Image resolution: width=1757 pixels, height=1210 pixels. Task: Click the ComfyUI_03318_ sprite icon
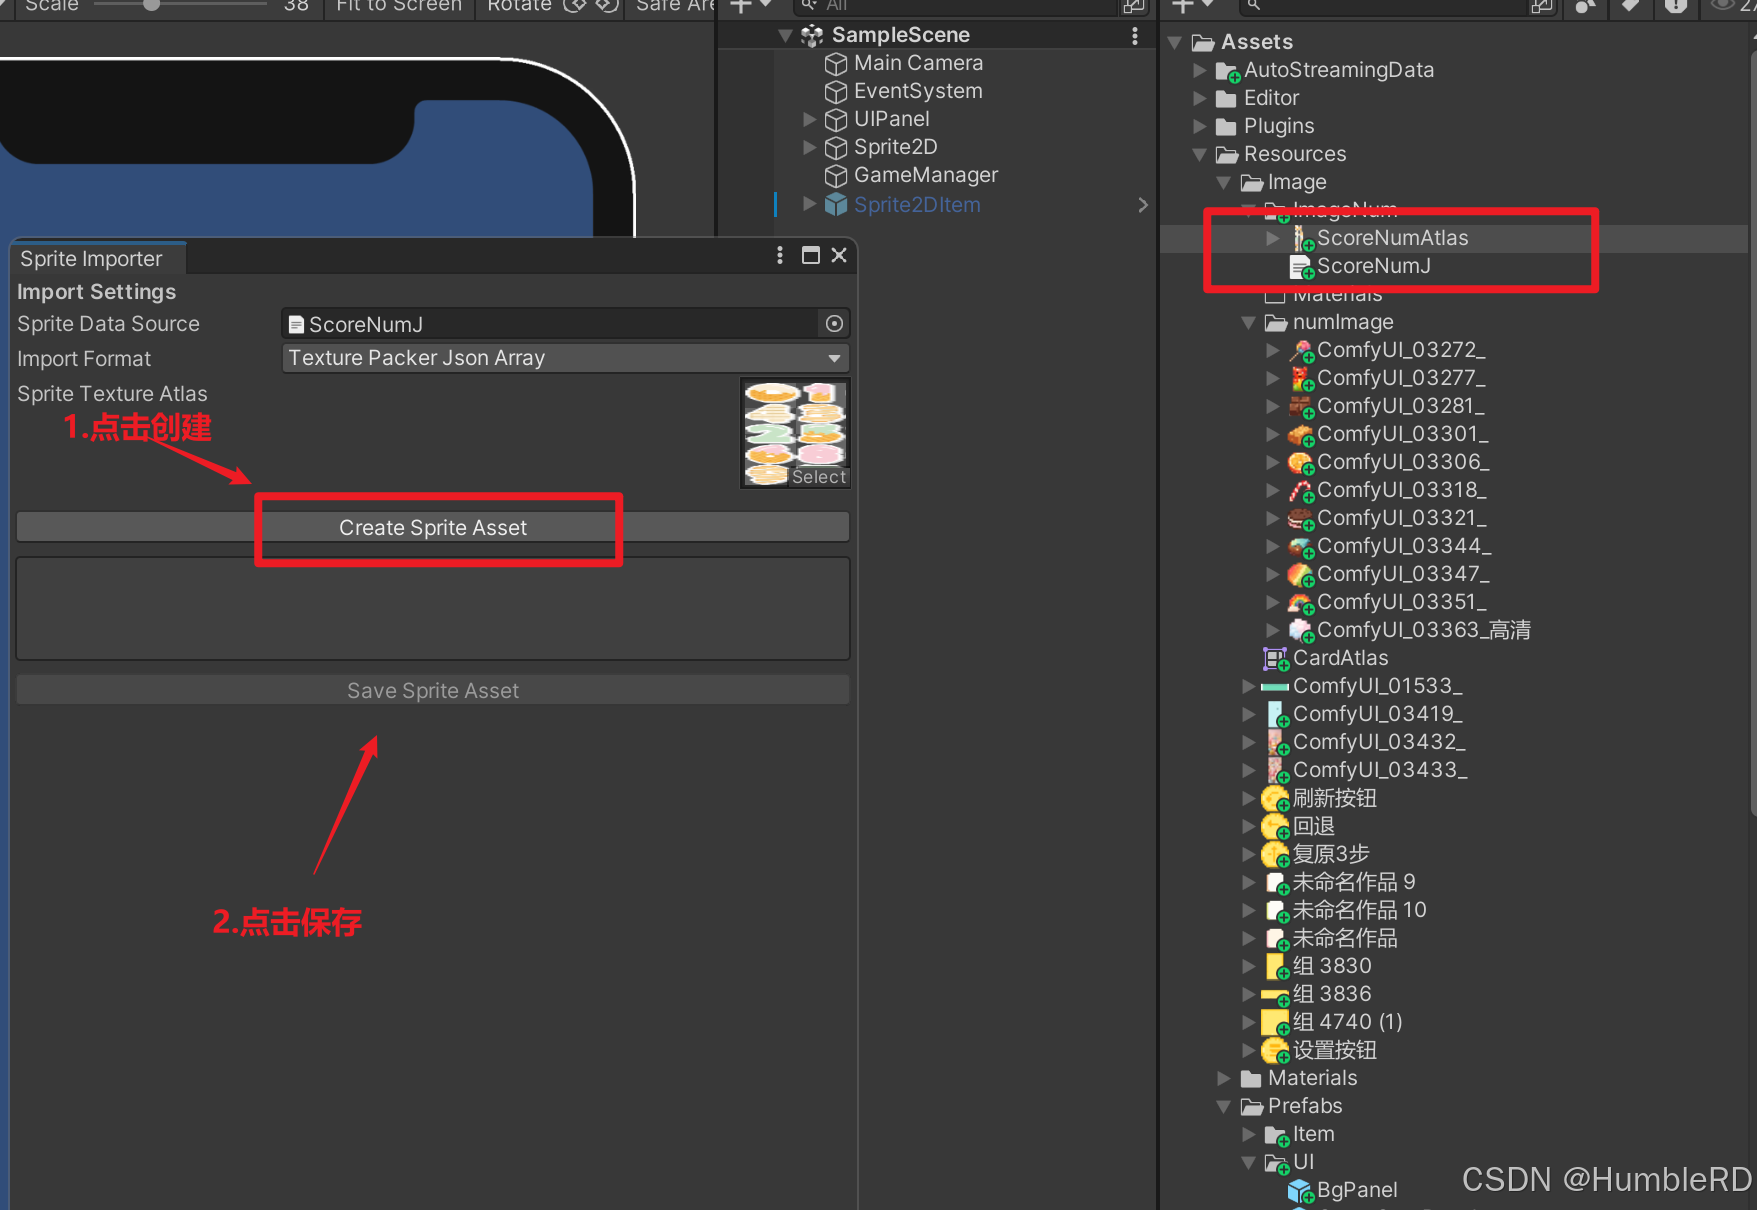(1301, 490)
